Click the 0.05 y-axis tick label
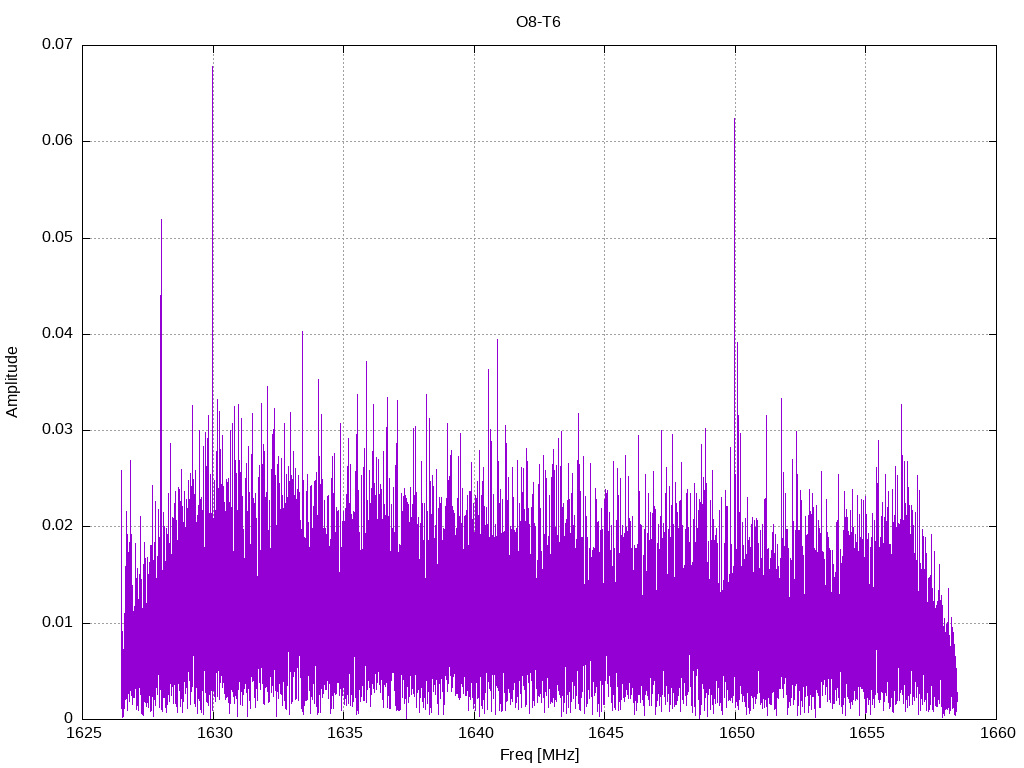This screenshot has width=1024, height=768. (x=57, y=238)
